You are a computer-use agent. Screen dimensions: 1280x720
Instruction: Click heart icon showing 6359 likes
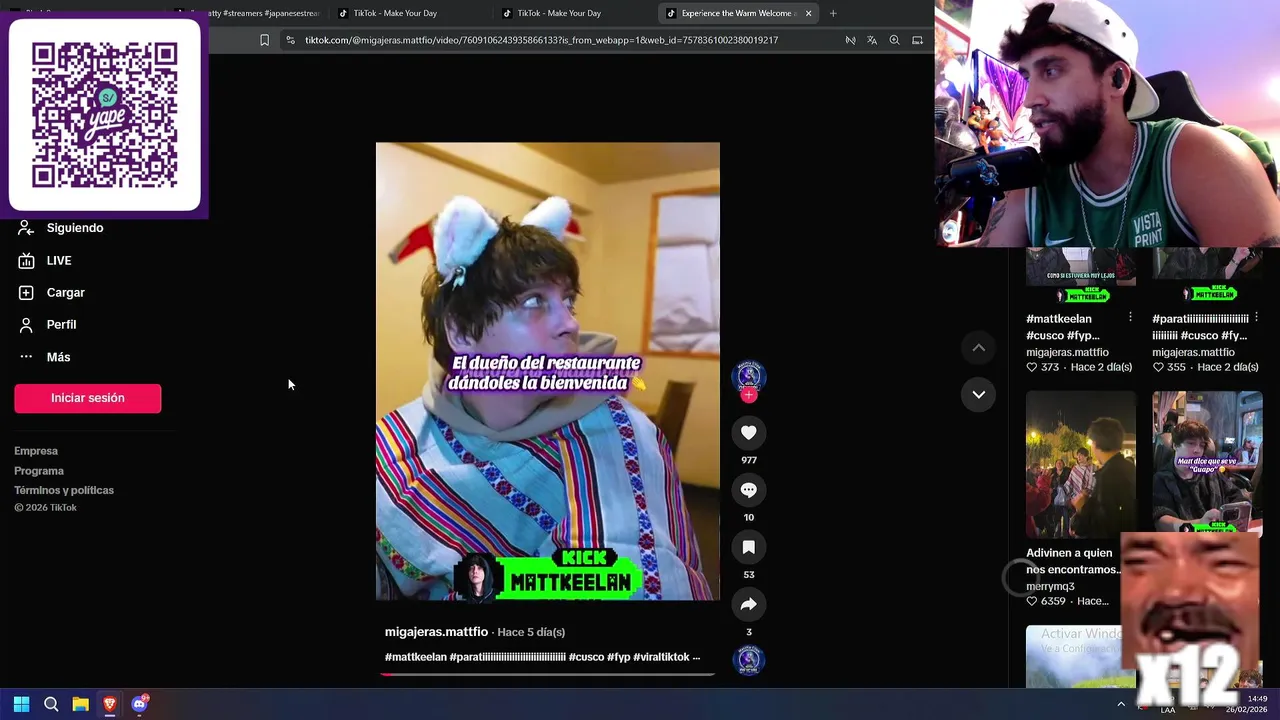(x=1032, y=601)
